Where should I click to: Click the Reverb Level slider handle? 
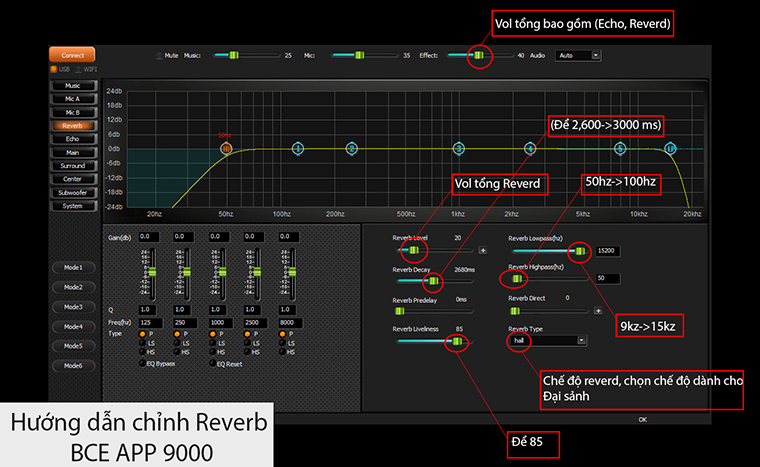pos(413,250)
